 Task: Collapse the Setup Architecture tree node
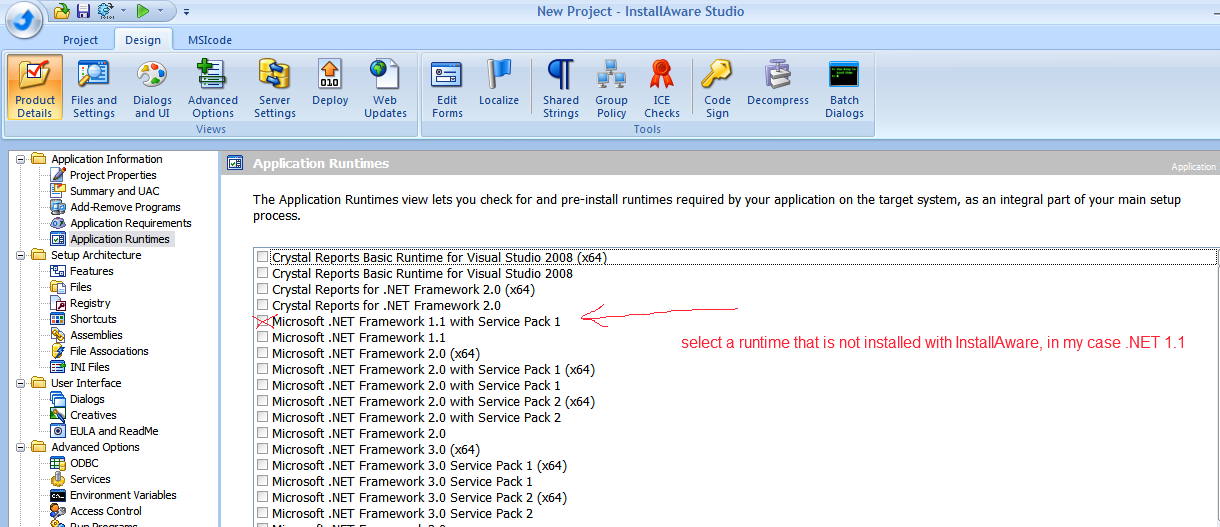point(20,255)
